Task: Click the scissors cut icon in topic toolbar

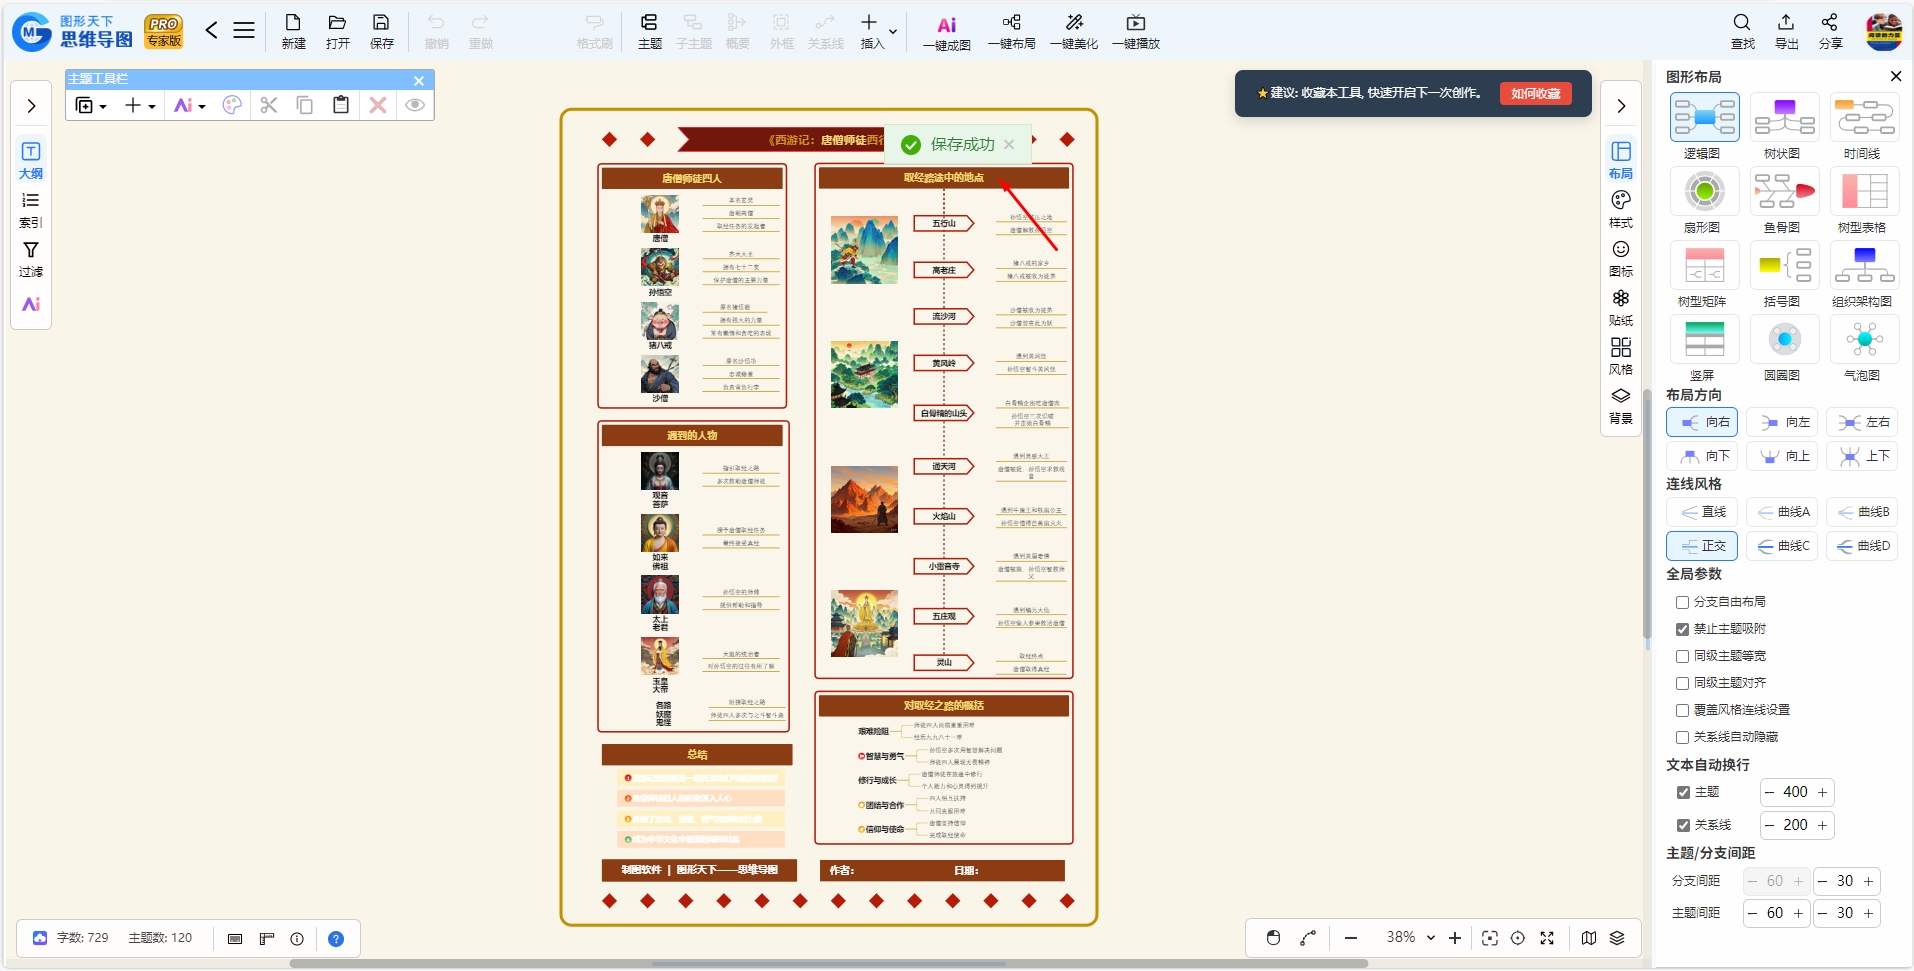Action: (269, 105)
